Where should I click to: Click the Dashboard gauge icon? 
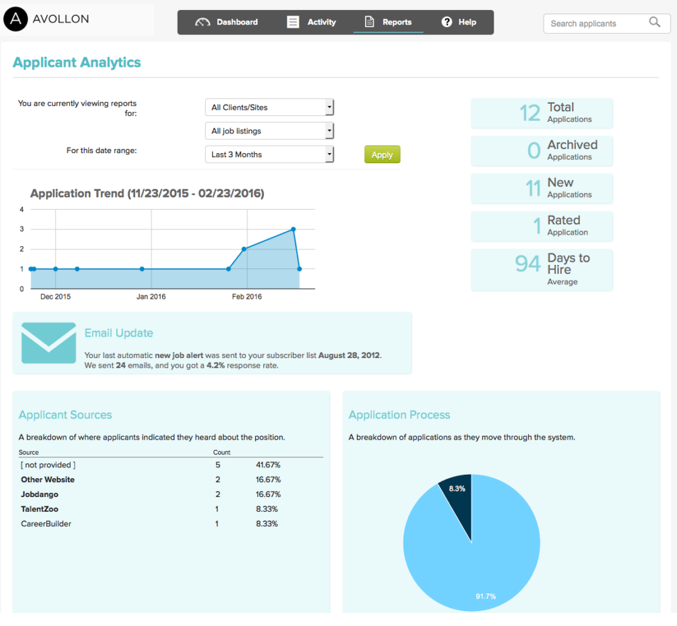point(203,22)
